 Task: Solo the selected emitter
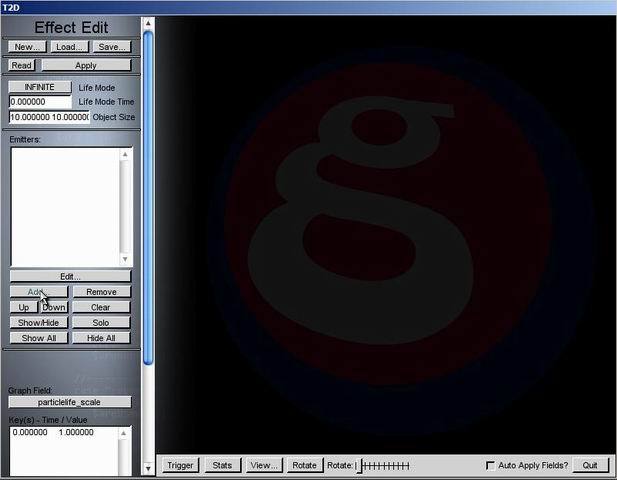point(101,323)
